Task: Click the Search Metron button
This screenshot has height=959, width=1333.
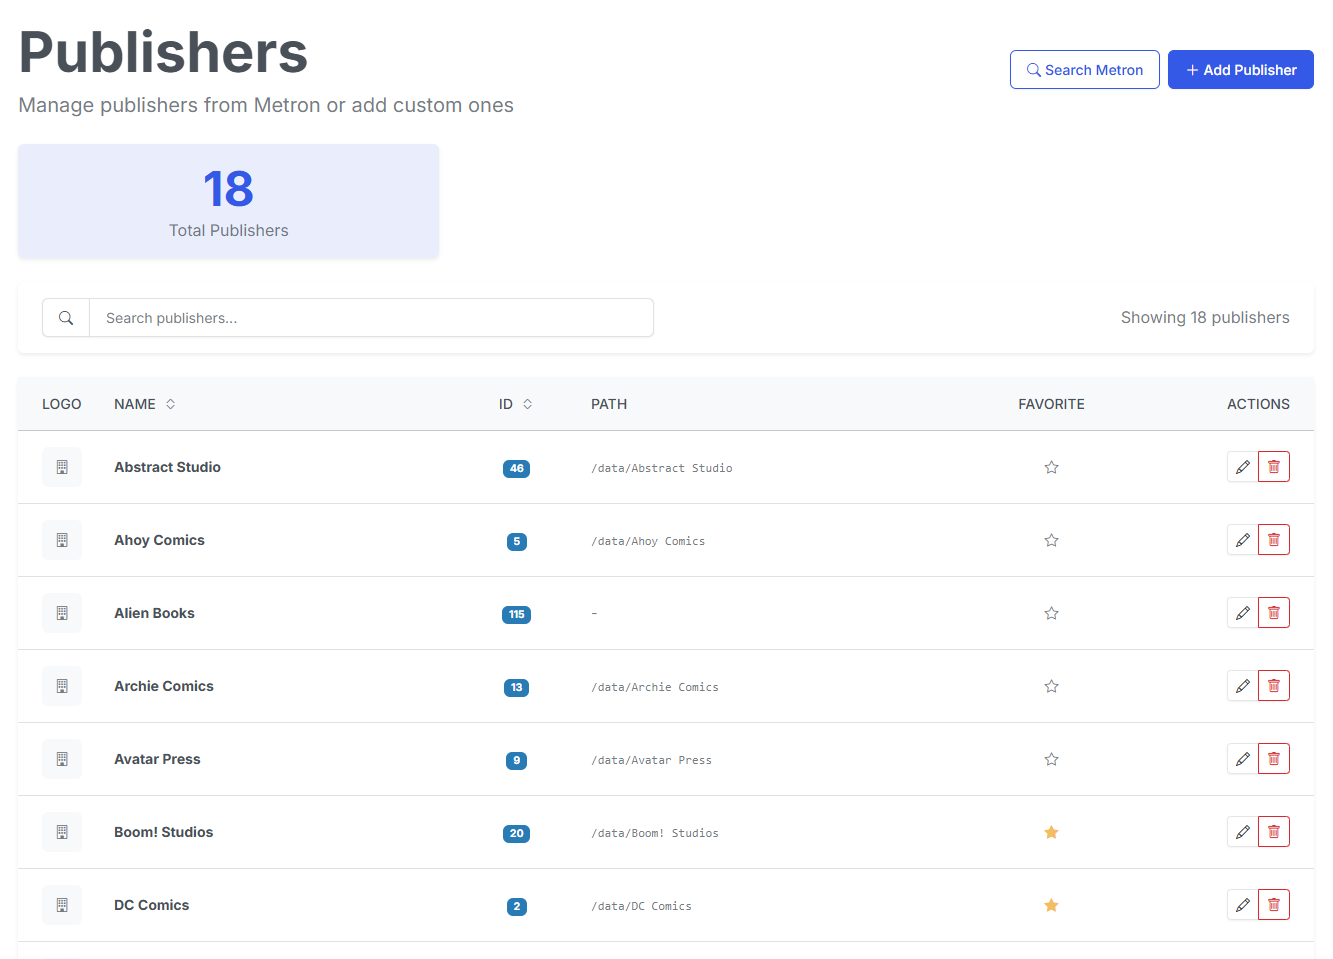Action: click(x=1084, y=70)
